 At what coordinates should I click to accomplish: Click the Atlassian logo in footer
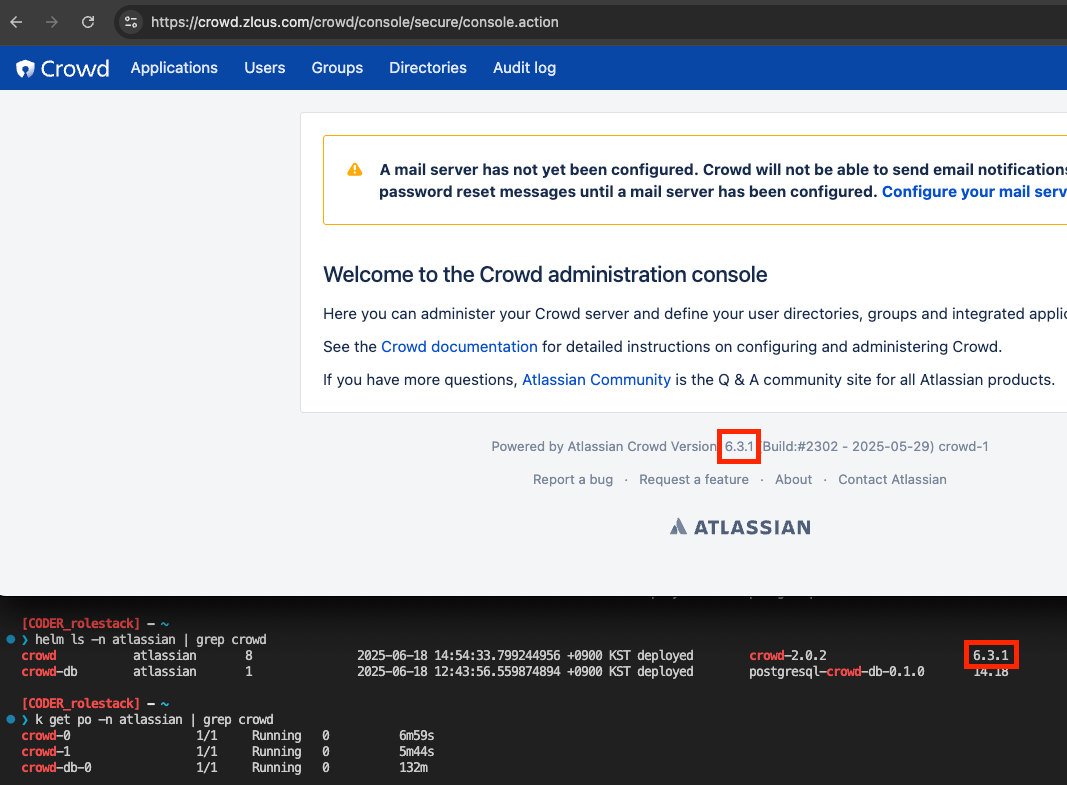click(x=740, y=527)
